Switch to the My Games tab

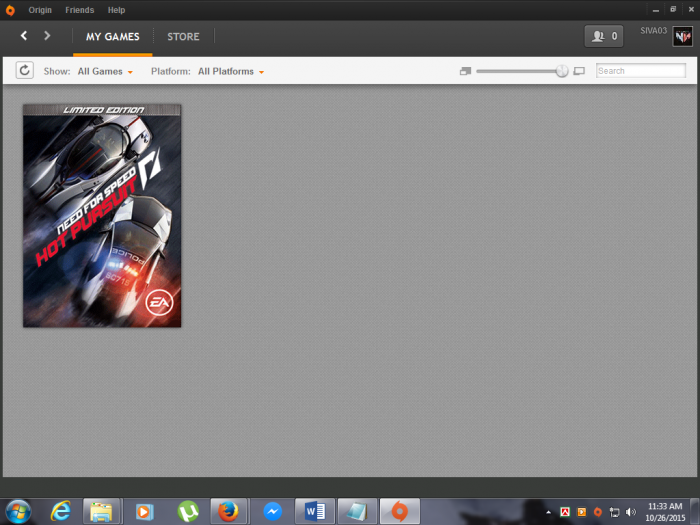112,37
